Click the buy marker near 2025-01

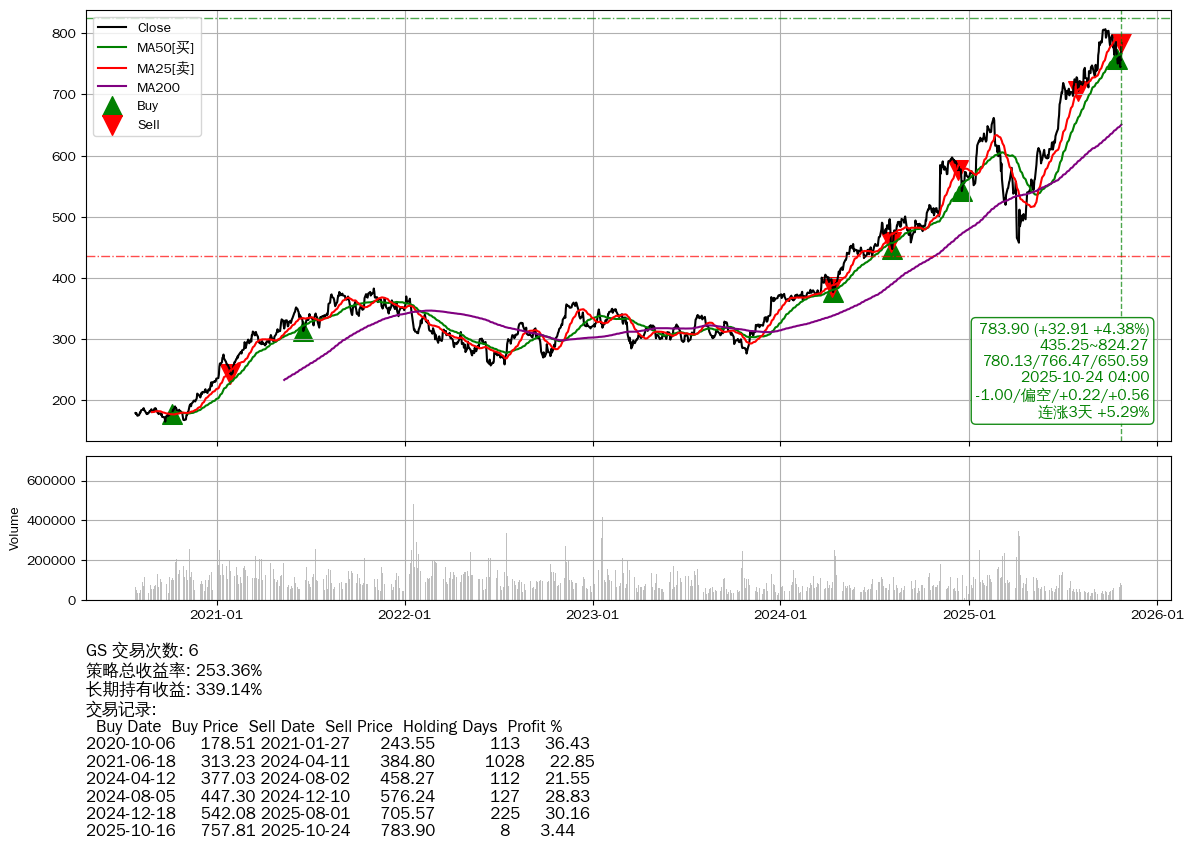(961, 190)
